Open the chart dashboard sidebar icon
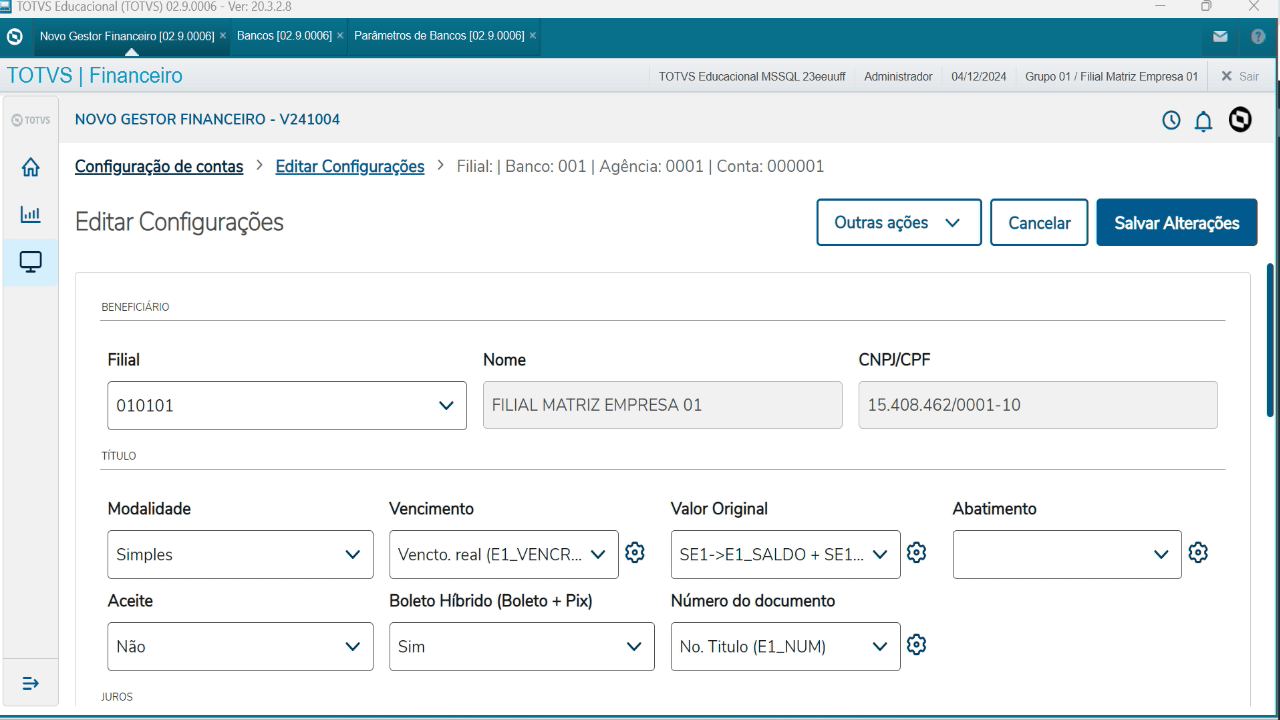 [30, 214]
